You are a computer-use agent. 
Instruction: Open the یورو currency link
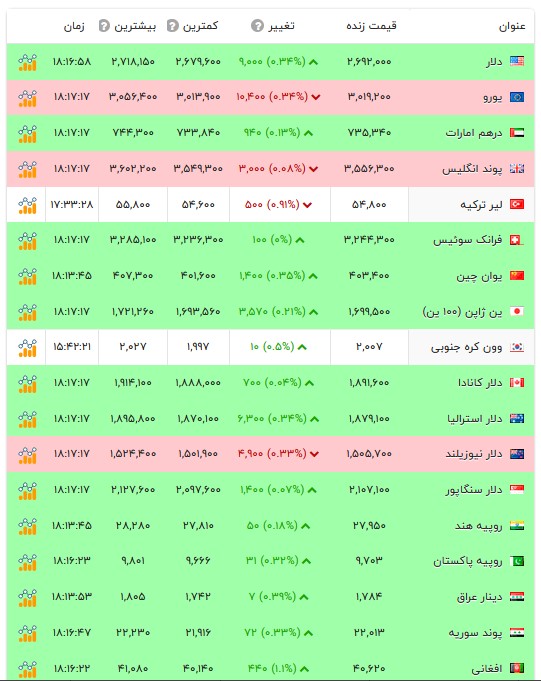click(493, 97)
